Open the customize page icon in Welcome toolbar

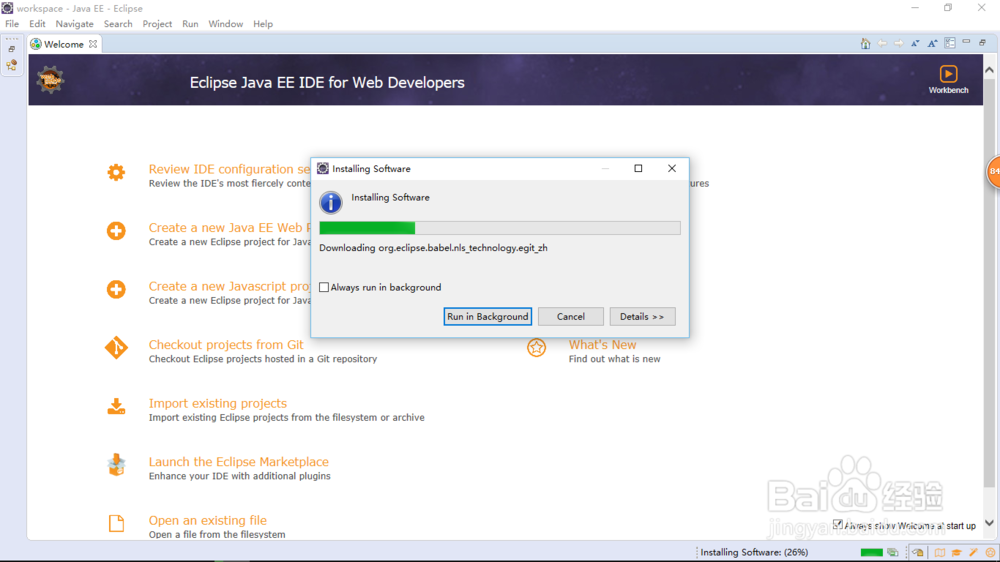pos(950,43)
